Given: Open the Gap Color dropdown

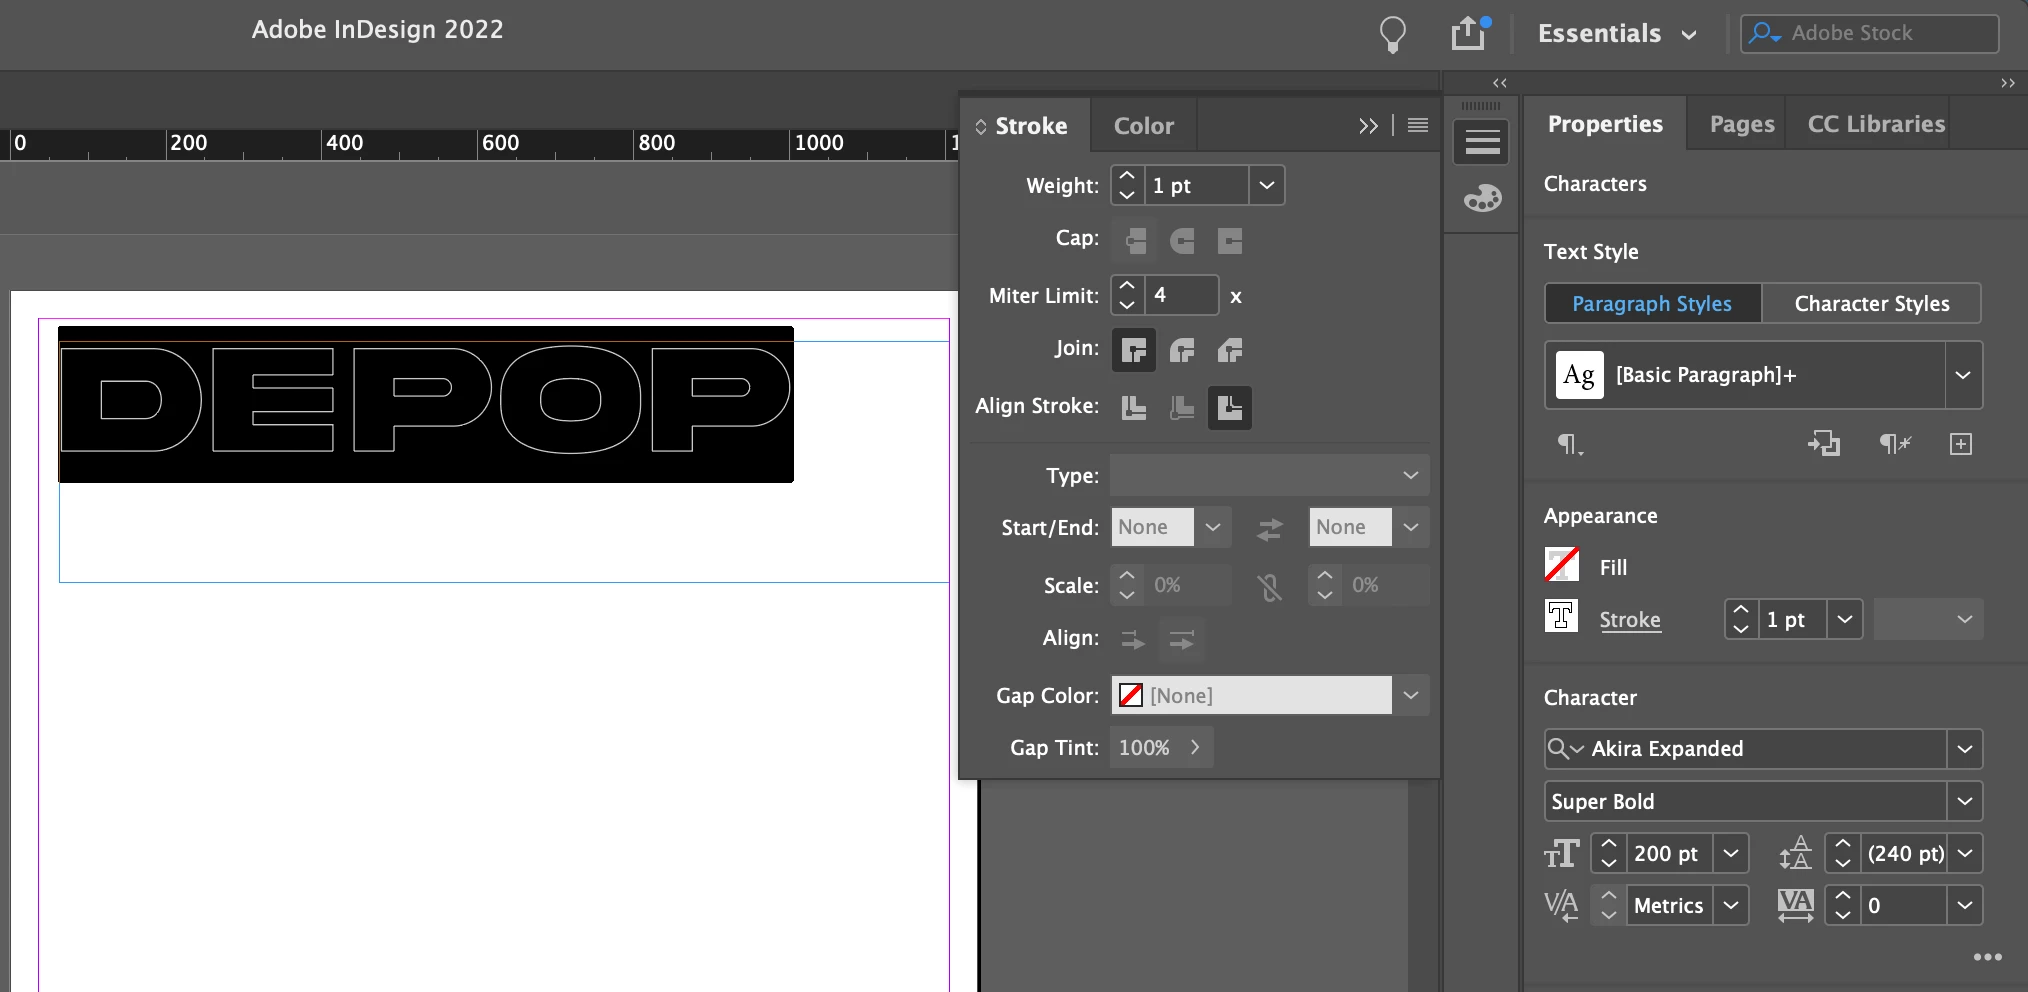Looking at the screenshot, I should point(1410,695).
